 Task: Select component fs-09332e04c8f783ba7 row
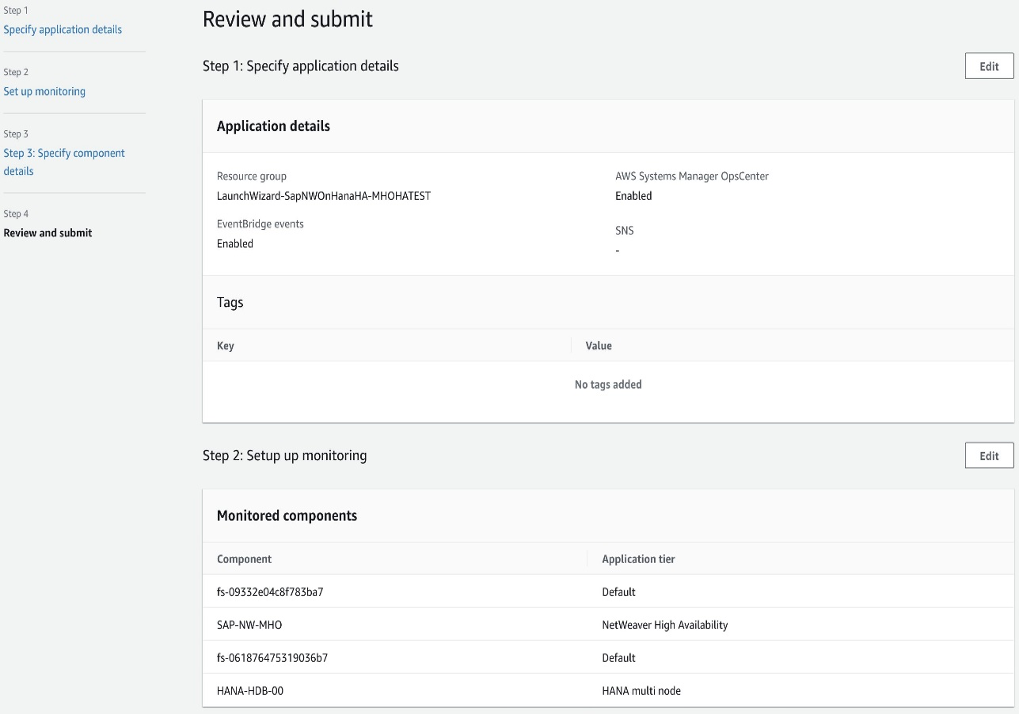coord(270,592)
